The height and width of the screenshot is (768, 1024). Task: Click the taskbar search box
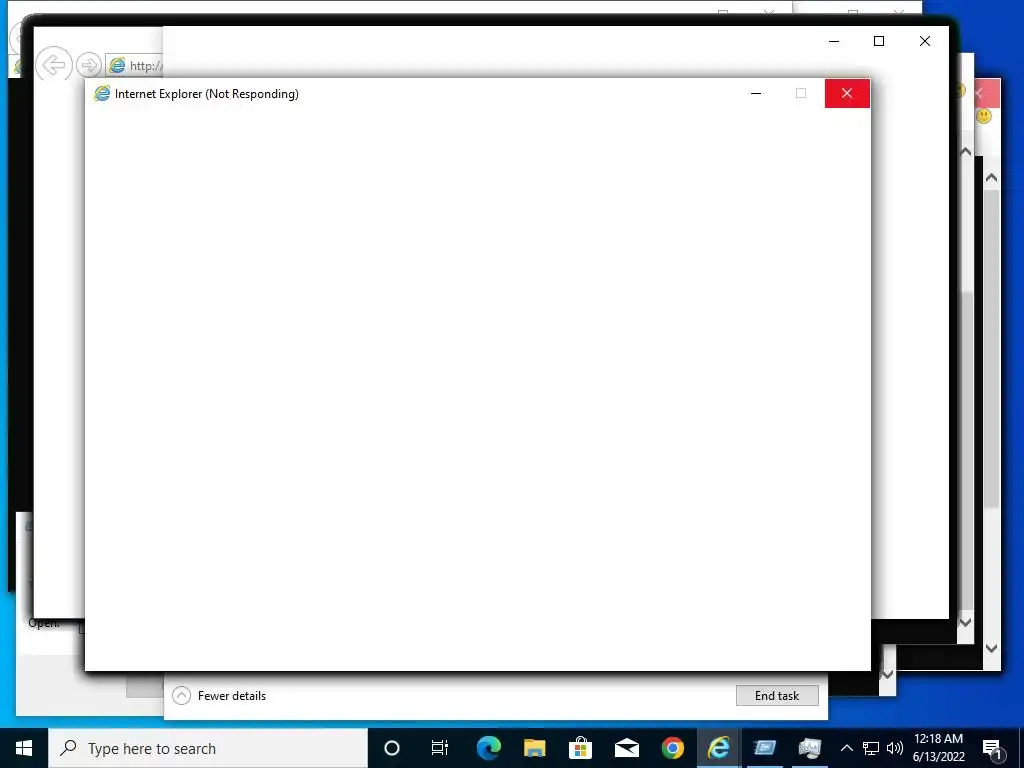click(208, 748)
